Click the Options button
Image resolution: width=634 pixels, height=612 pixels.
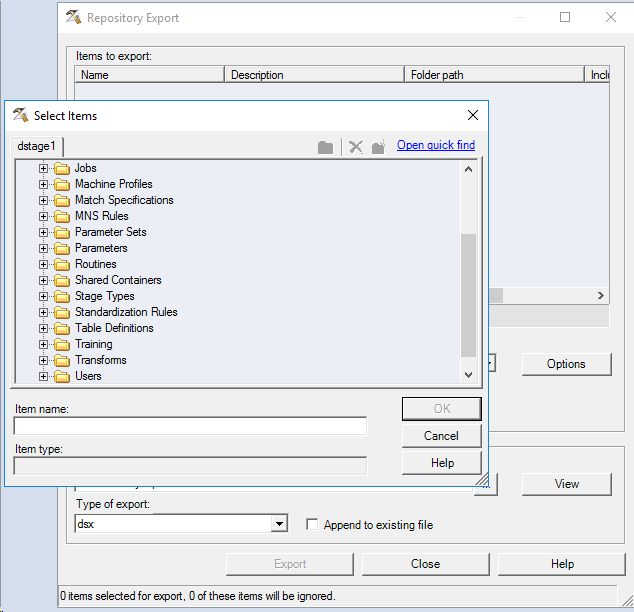pos(565,363)
